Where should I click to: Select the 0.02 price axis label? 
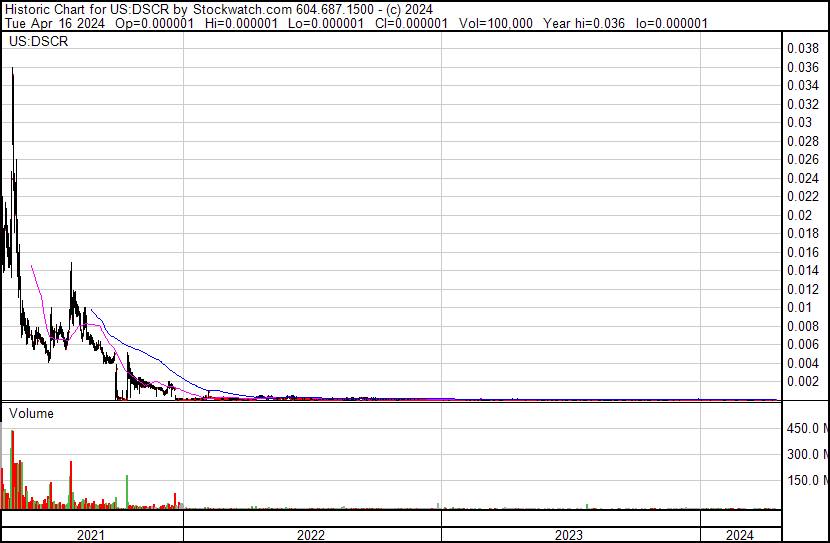click(x=799, y=215)
